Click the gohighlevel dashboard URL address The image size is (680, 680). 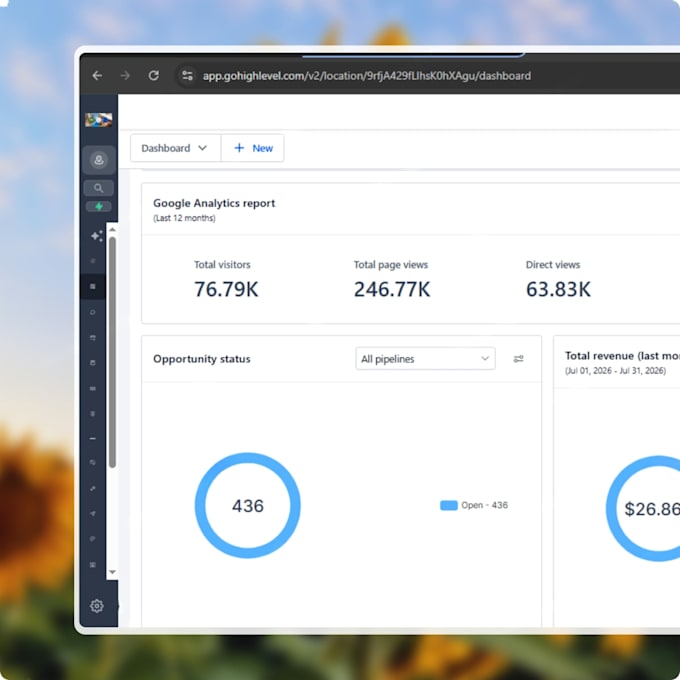click(366, 76)
